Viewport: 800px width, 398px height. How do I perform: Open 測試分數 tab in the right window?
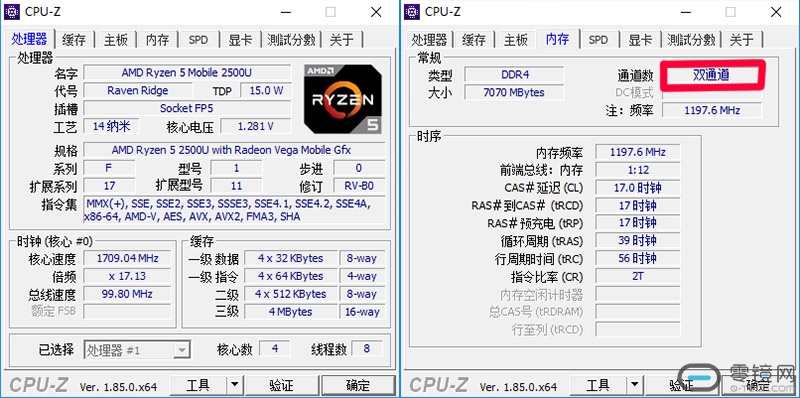[x=691, y=40]
